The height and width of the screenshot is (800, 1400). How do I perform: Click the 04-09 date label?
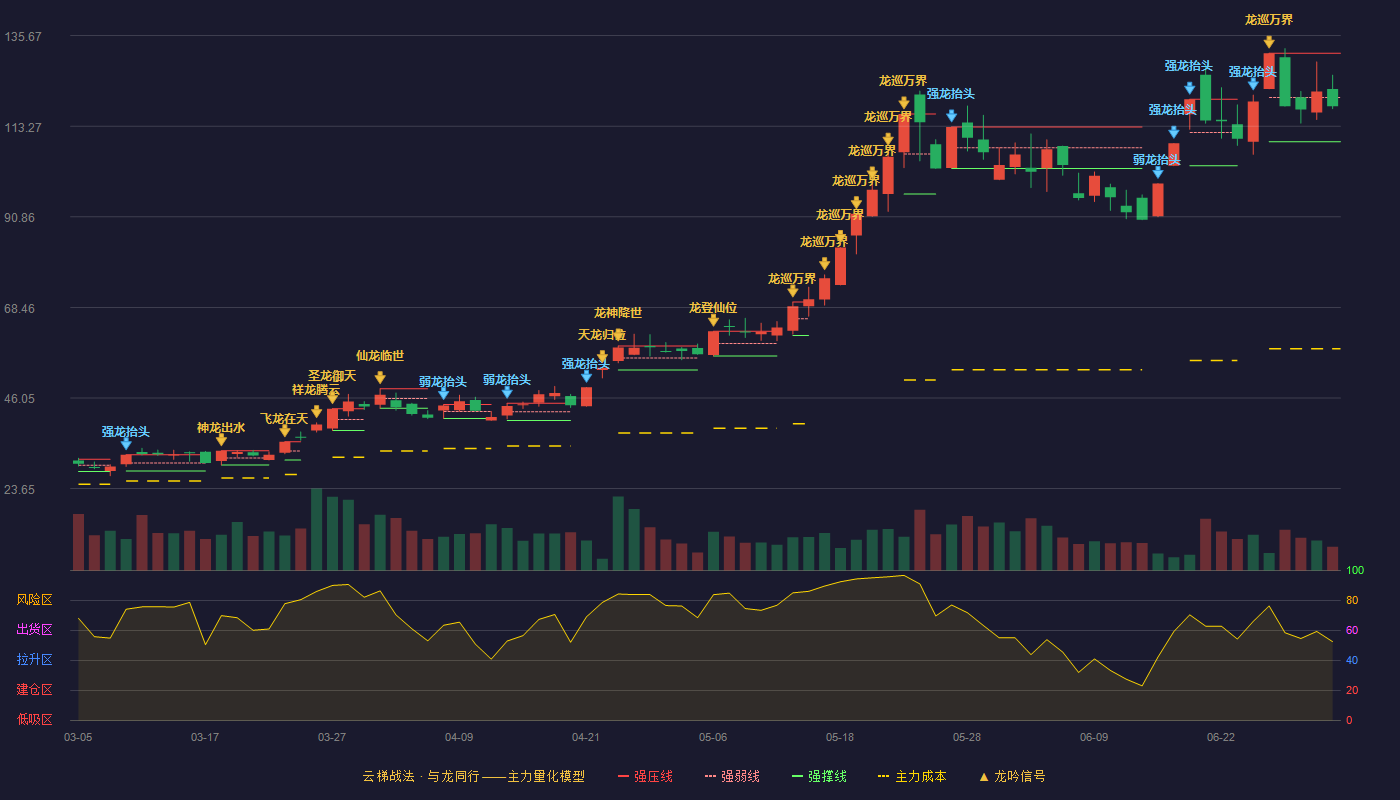(459, 737)
